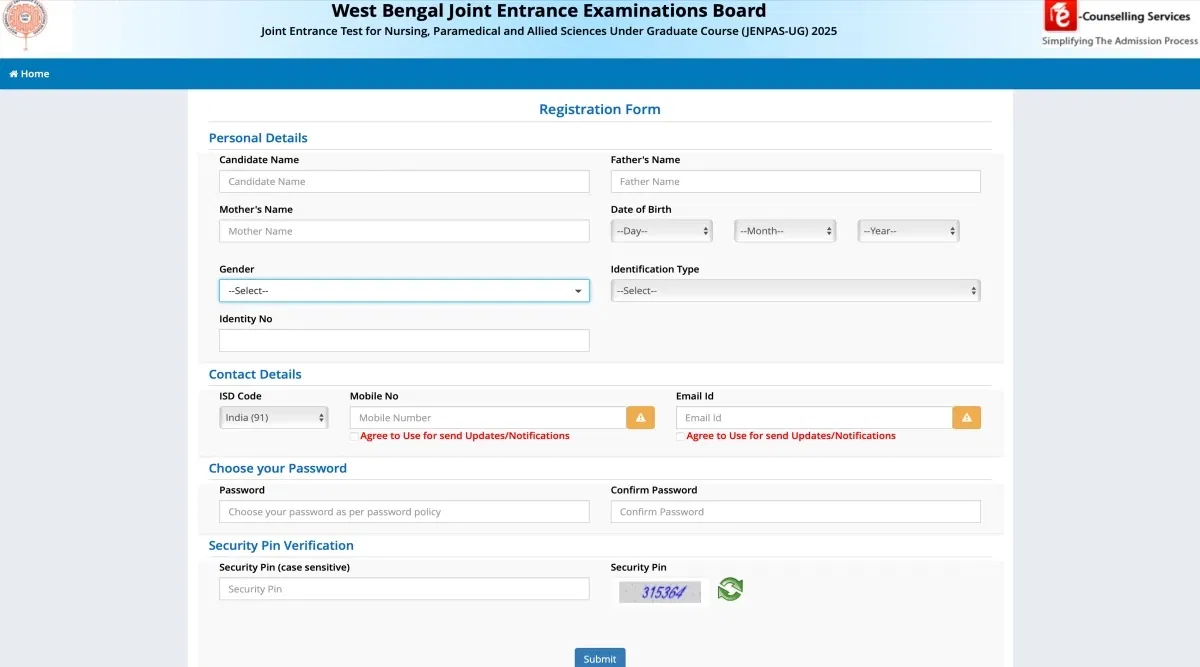Click the 315364 captcha image

[660, 592]
